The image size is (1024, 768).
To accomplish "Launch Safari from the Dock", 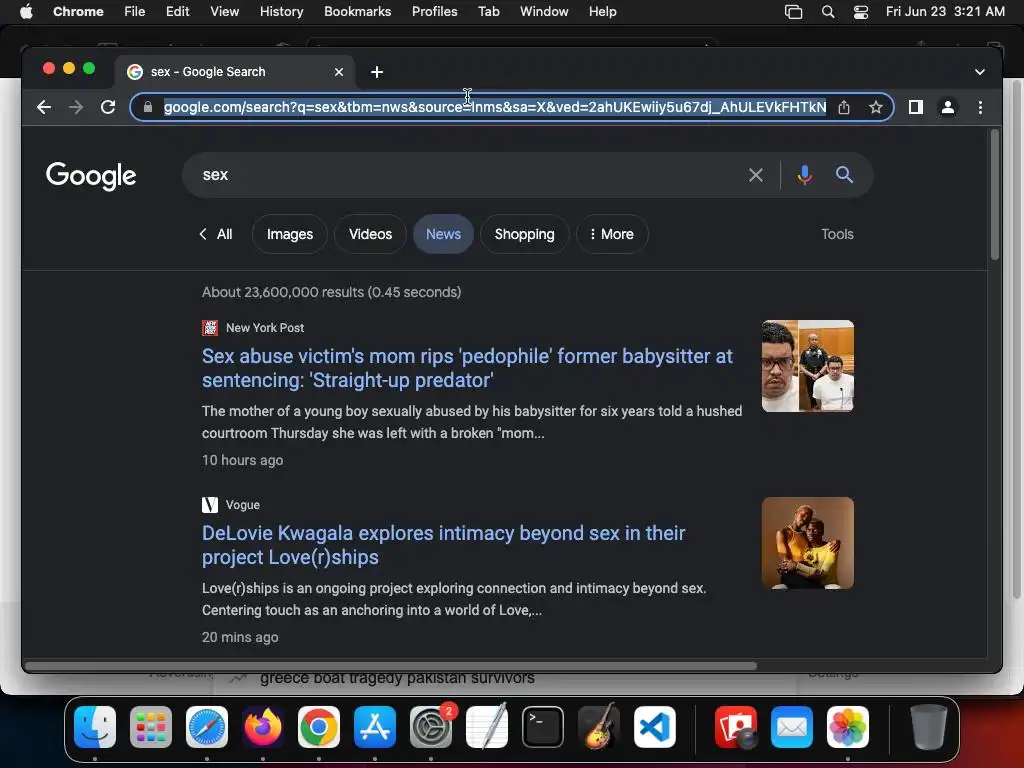I will [x=206, y=727].
